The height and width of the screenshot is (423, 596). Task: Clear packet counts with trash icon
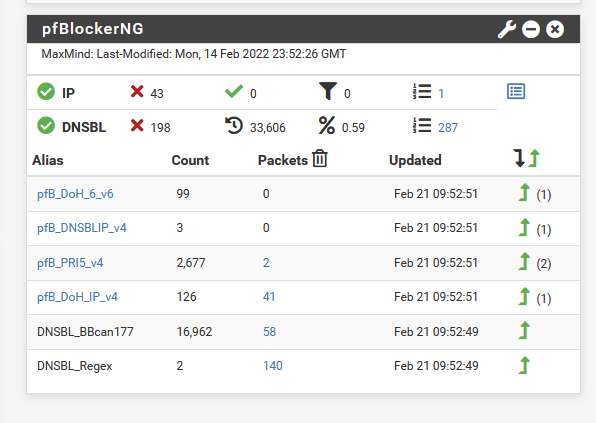pyautogui.click(x=320, y=158)
